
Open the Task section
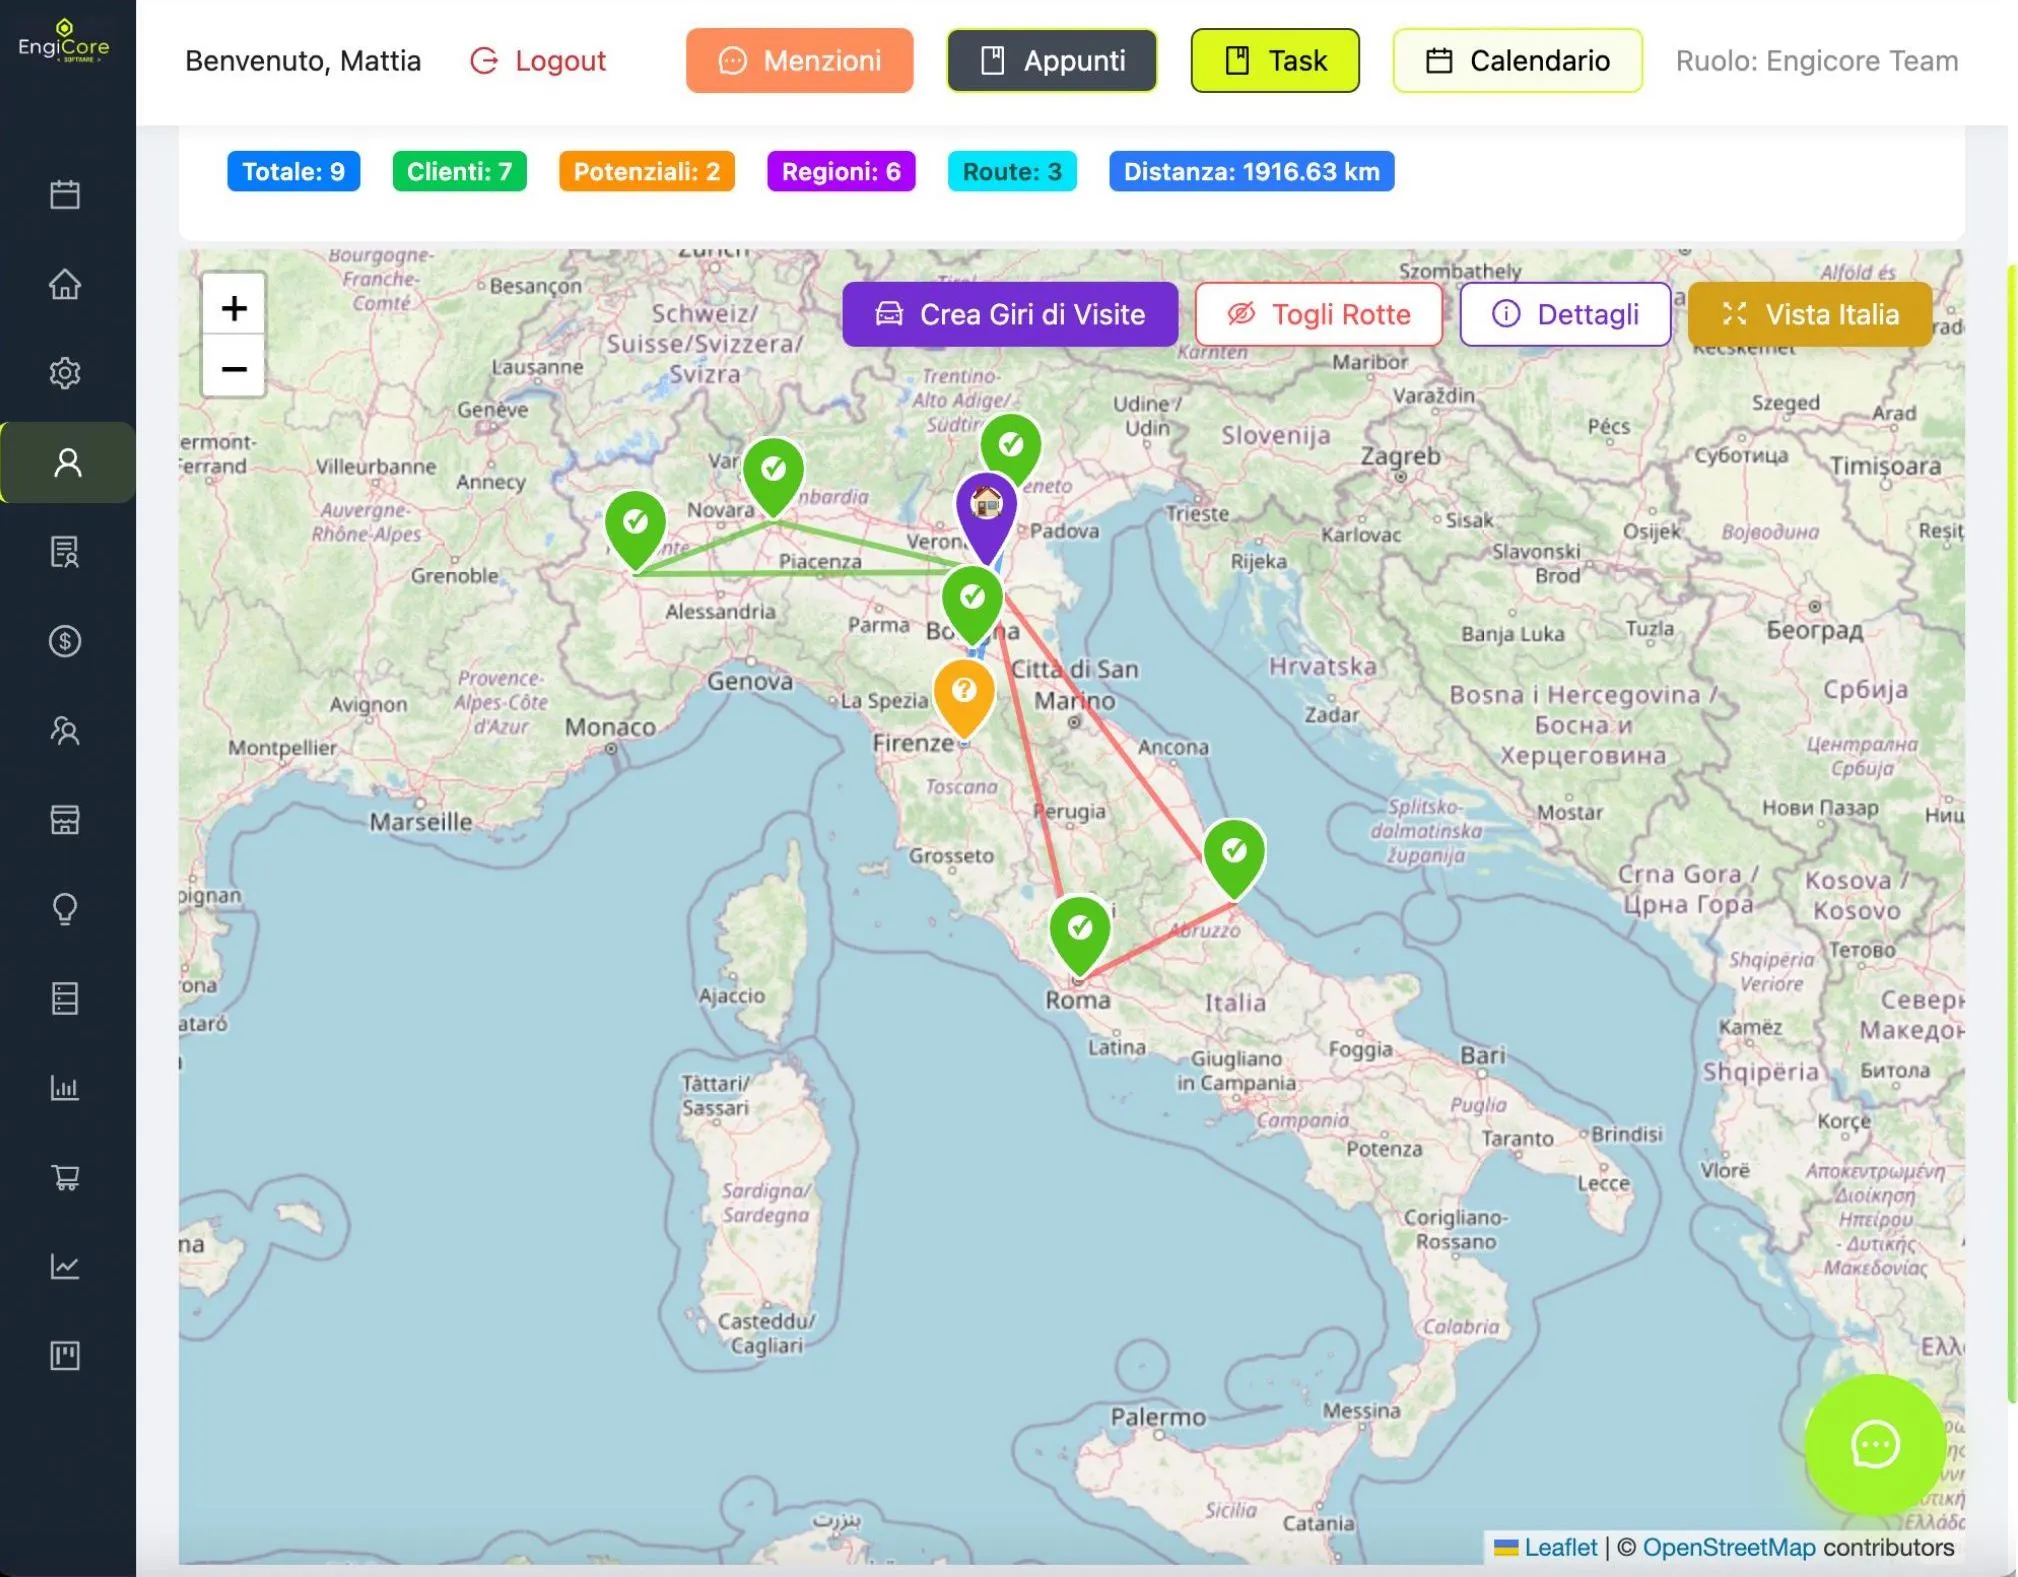tap(1274, 61)
